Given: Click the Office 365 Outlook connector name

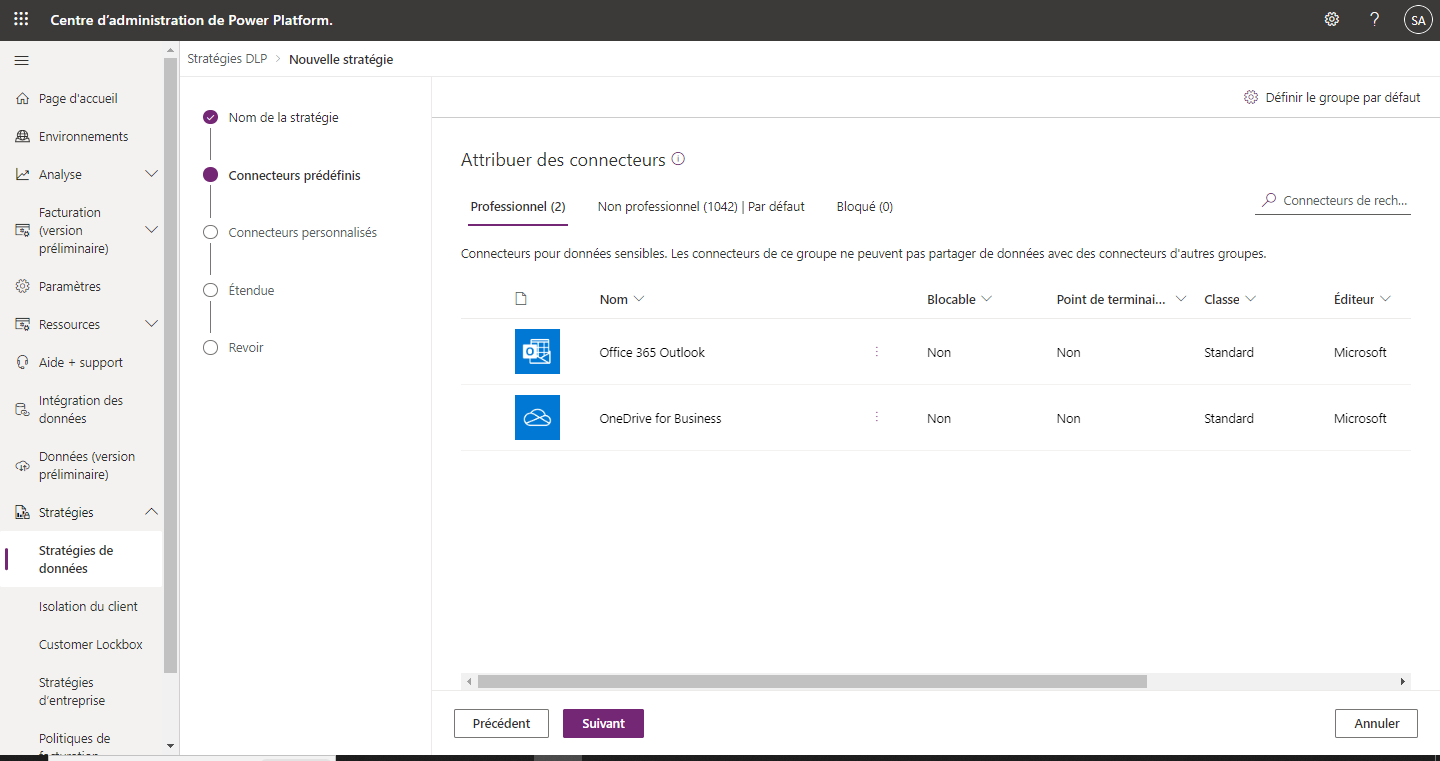Looking at the screenshot, I should 652,352.
